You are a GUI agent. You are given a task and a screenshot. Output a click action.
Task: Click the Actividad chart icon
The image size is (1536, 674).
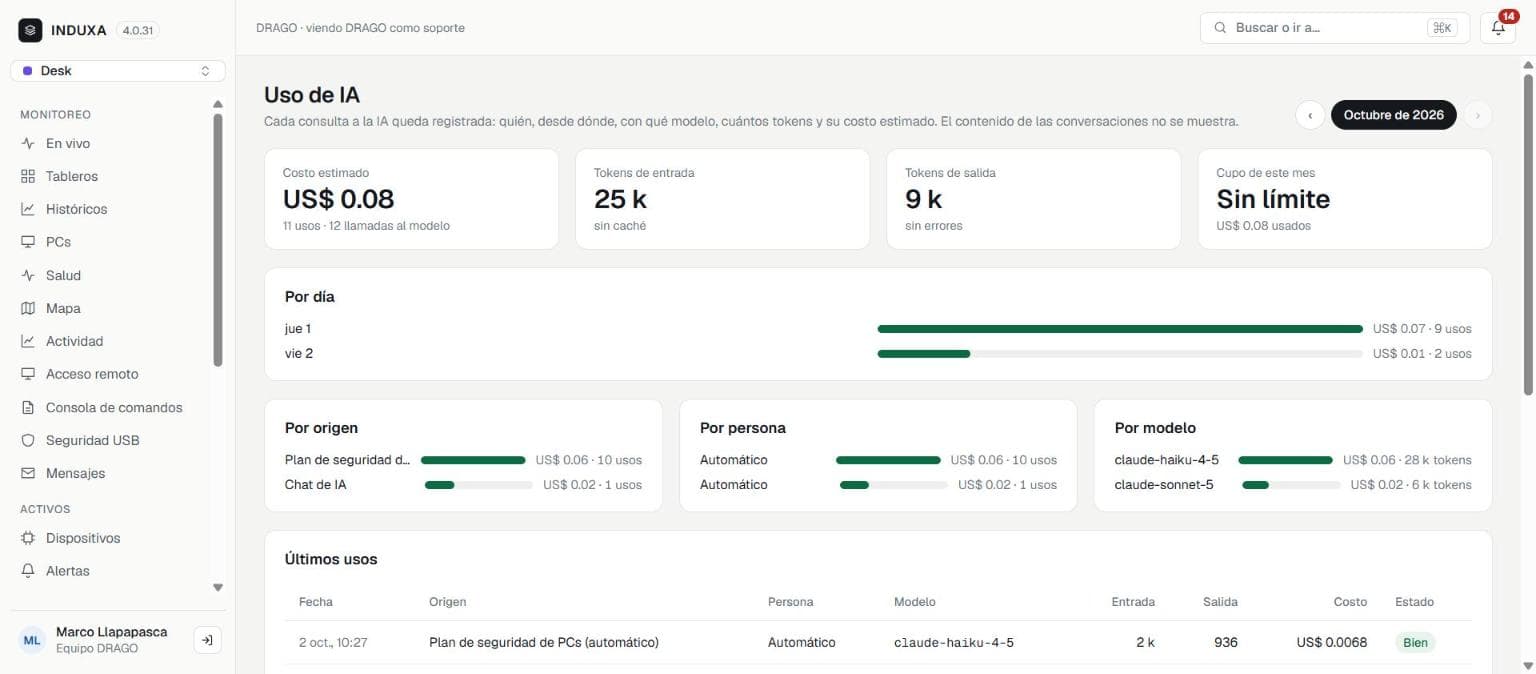click(x=28, y=342)
